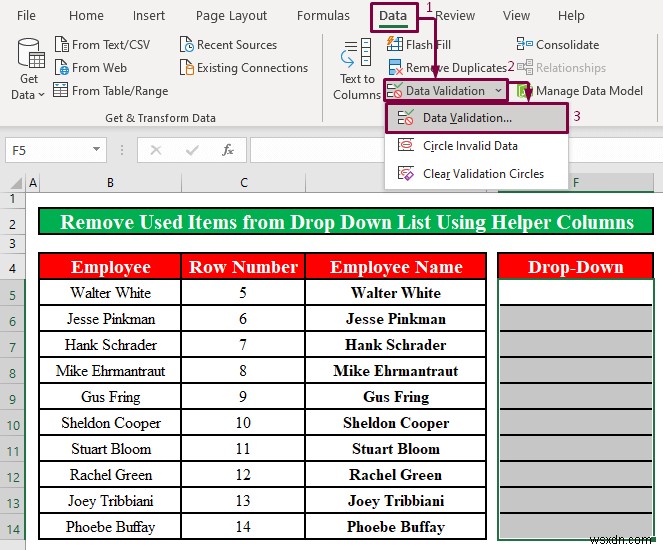Choose Circle Invalid Data menu item
The width and height of the screenshot is (663, 550).
(x=476, y=146)
